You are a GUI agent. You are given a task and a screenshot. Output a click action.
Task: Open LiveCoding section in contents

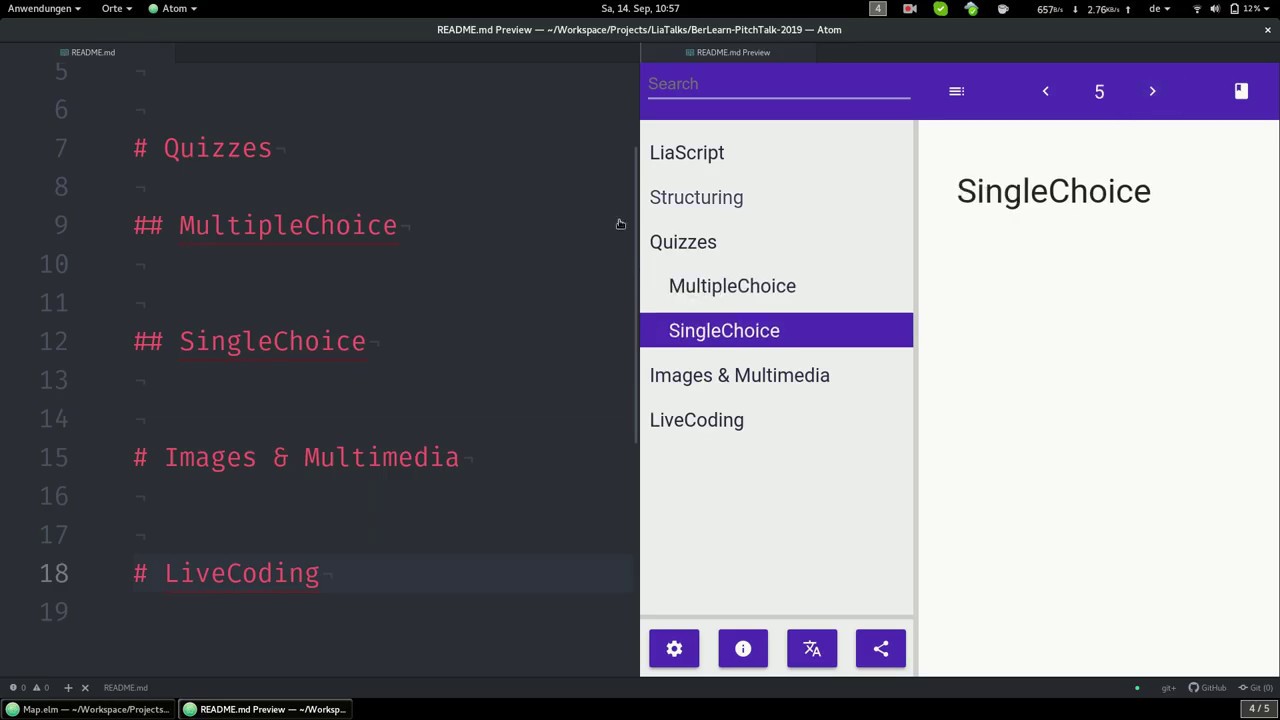tap(696, 420)
